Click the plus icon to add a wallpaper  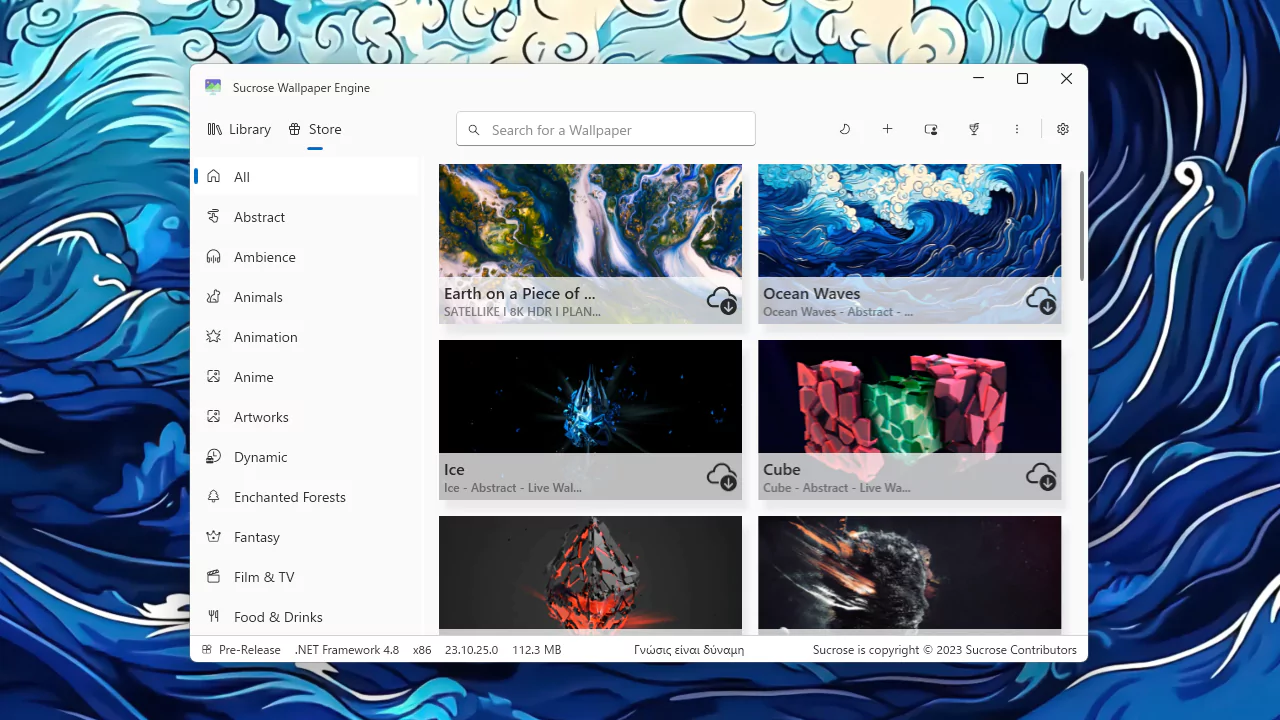887,129
